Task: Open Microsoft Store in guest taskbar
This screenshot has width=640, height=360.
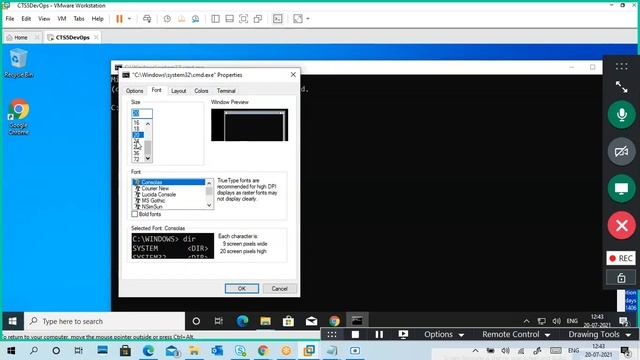Action: (x=288, y=321)
